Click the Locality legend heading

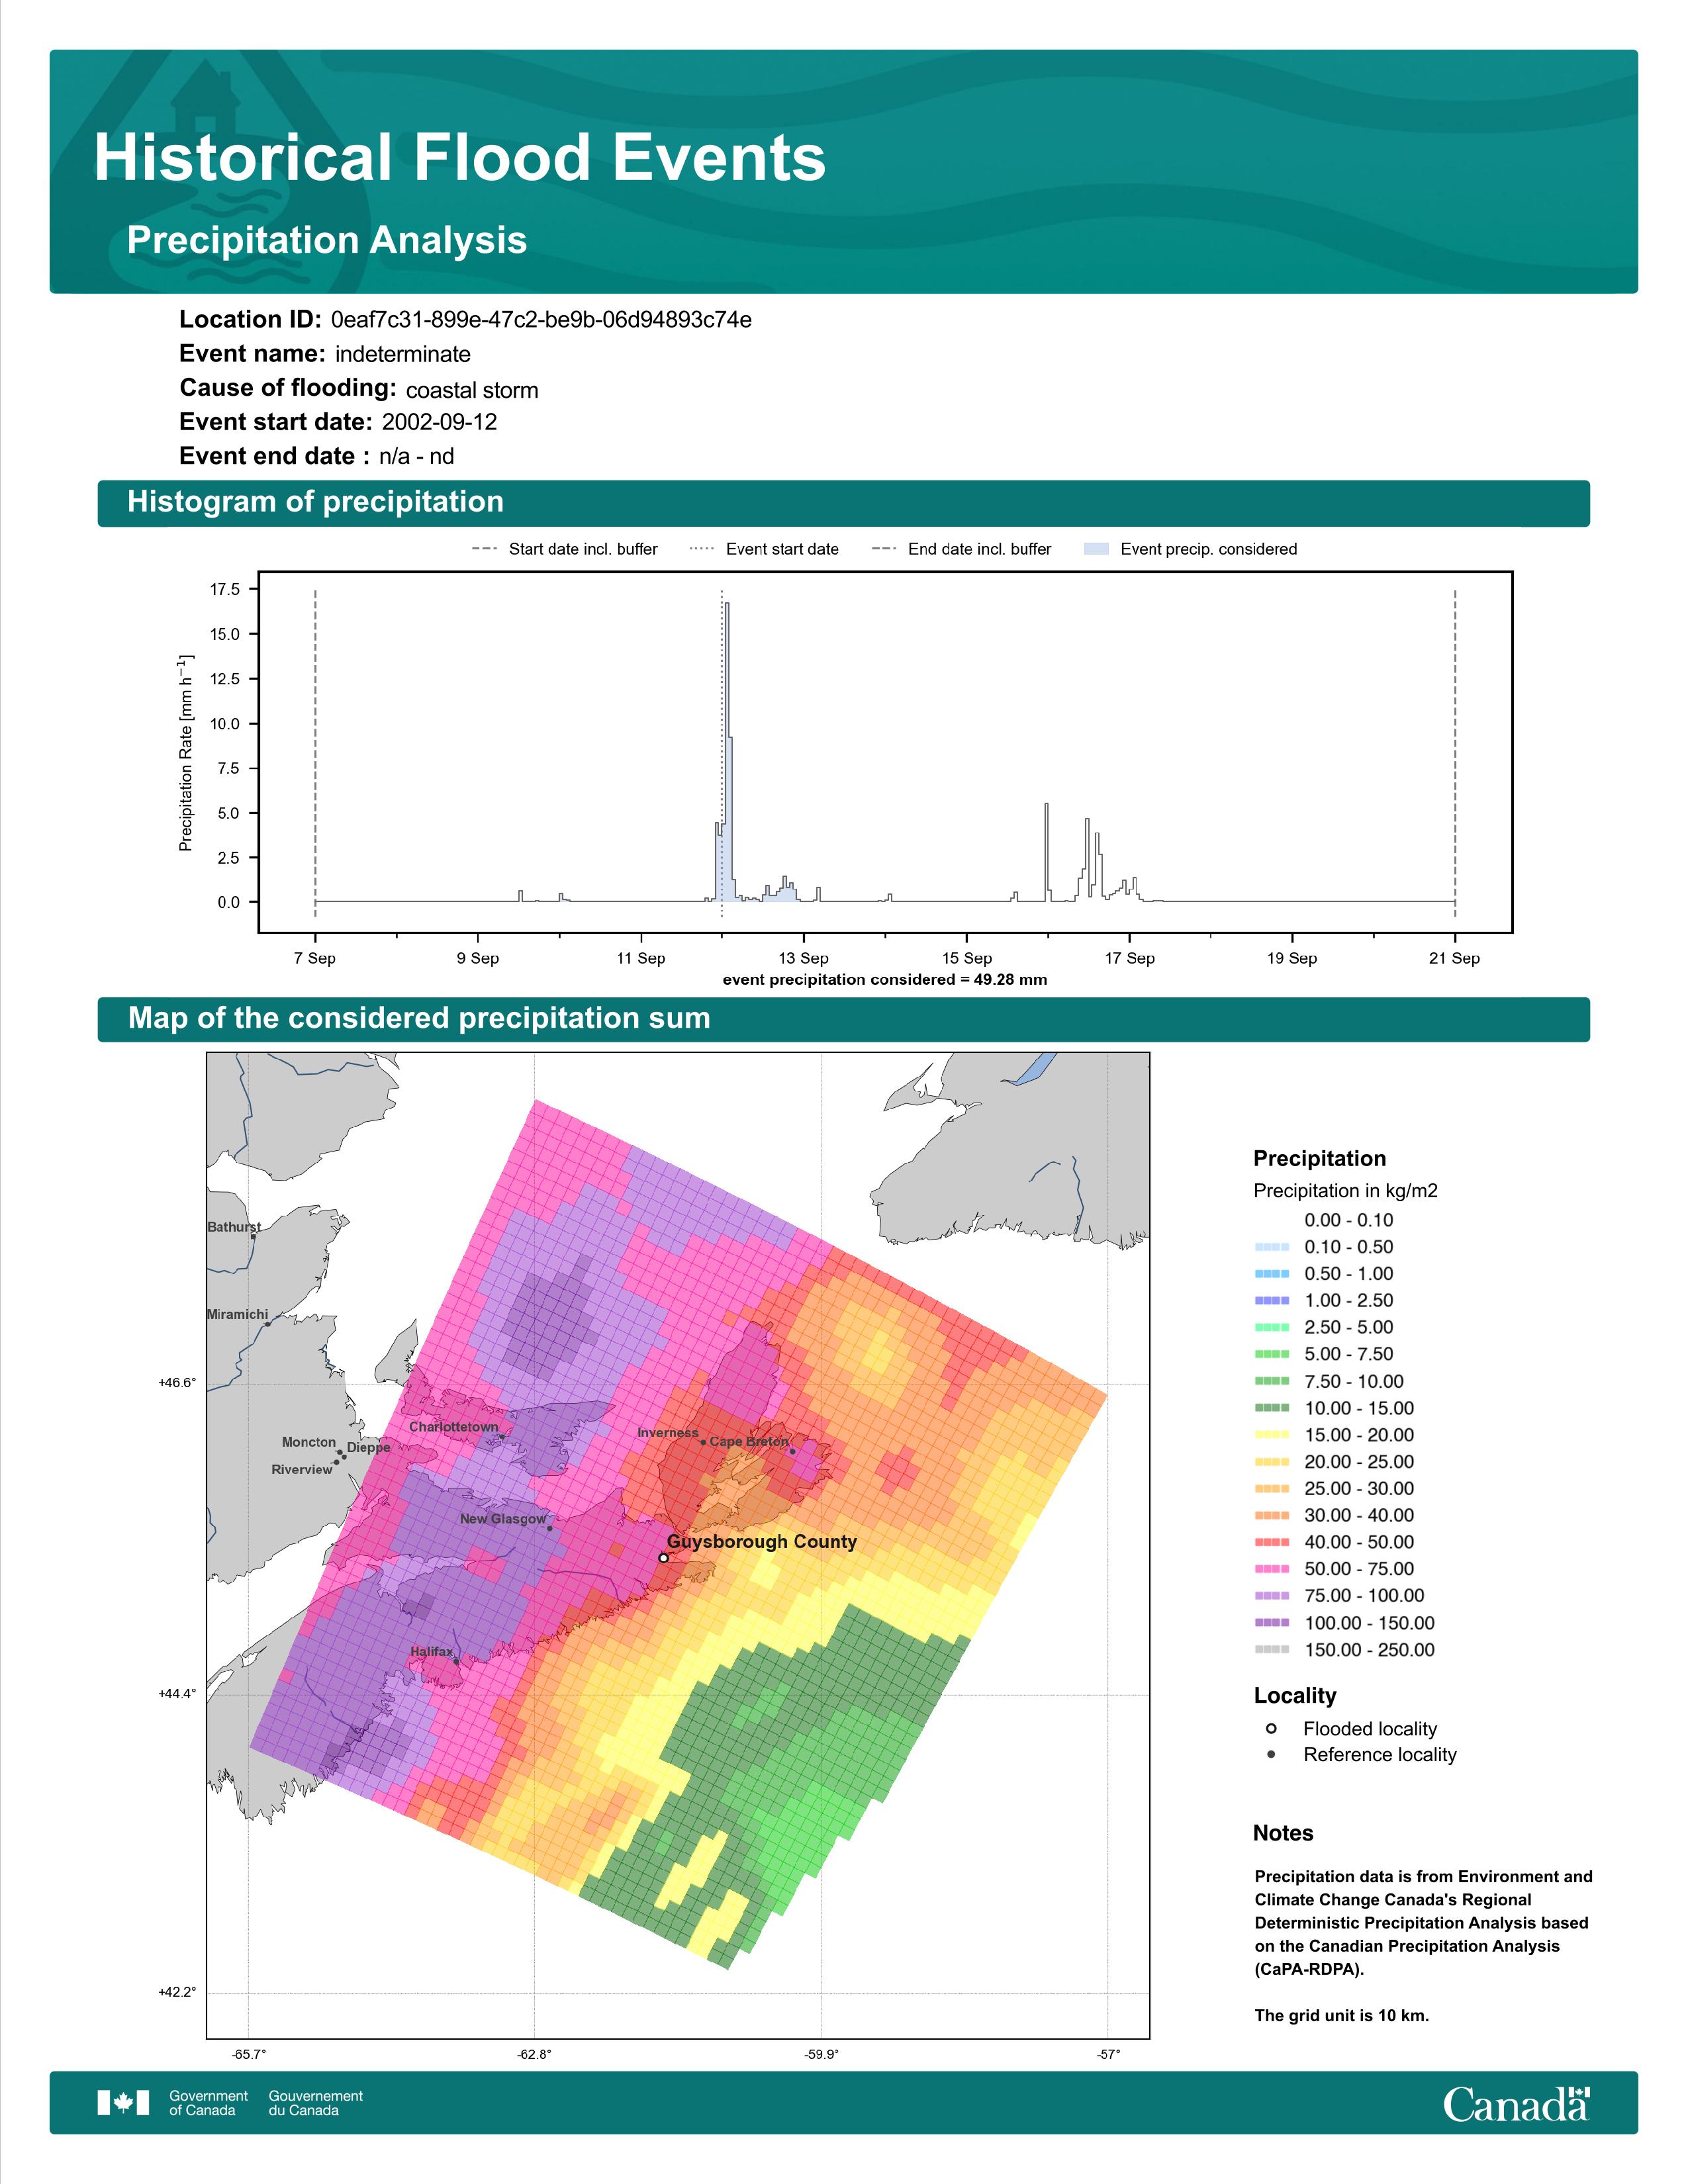click(x=1295, y=1696)
